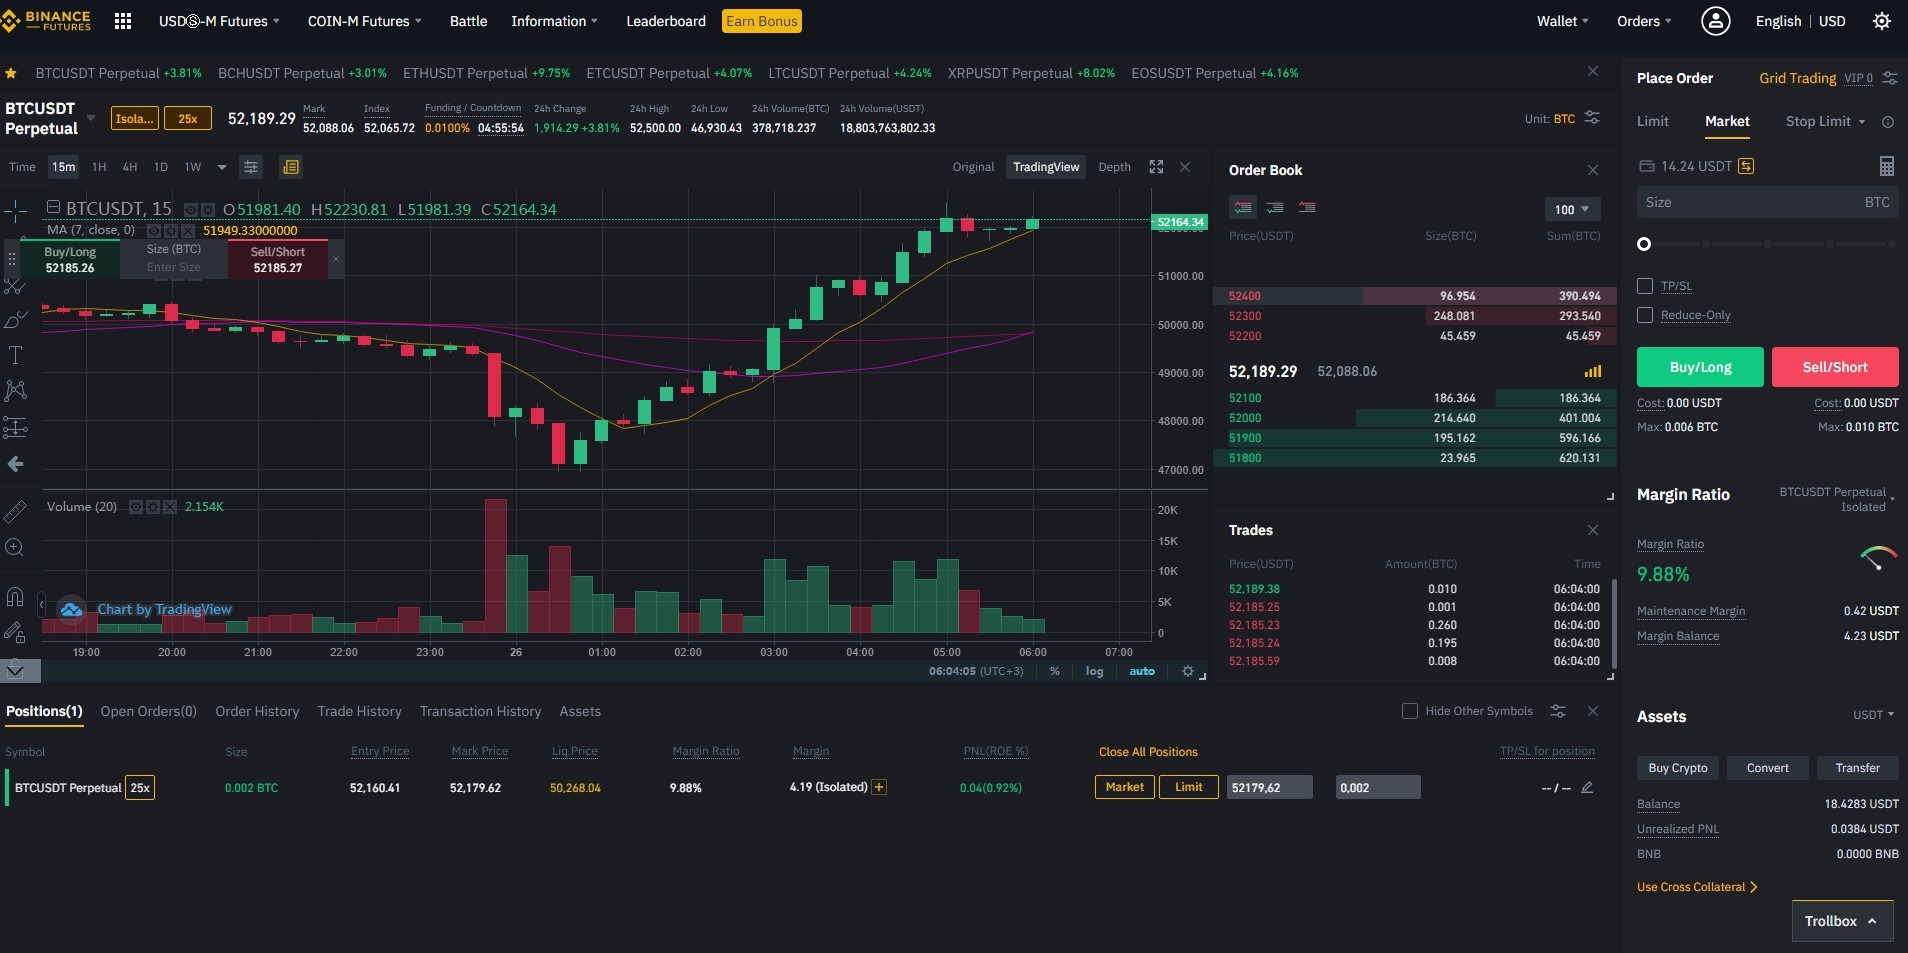Click the position close price field 52179,62

[x=1270, y=787]
